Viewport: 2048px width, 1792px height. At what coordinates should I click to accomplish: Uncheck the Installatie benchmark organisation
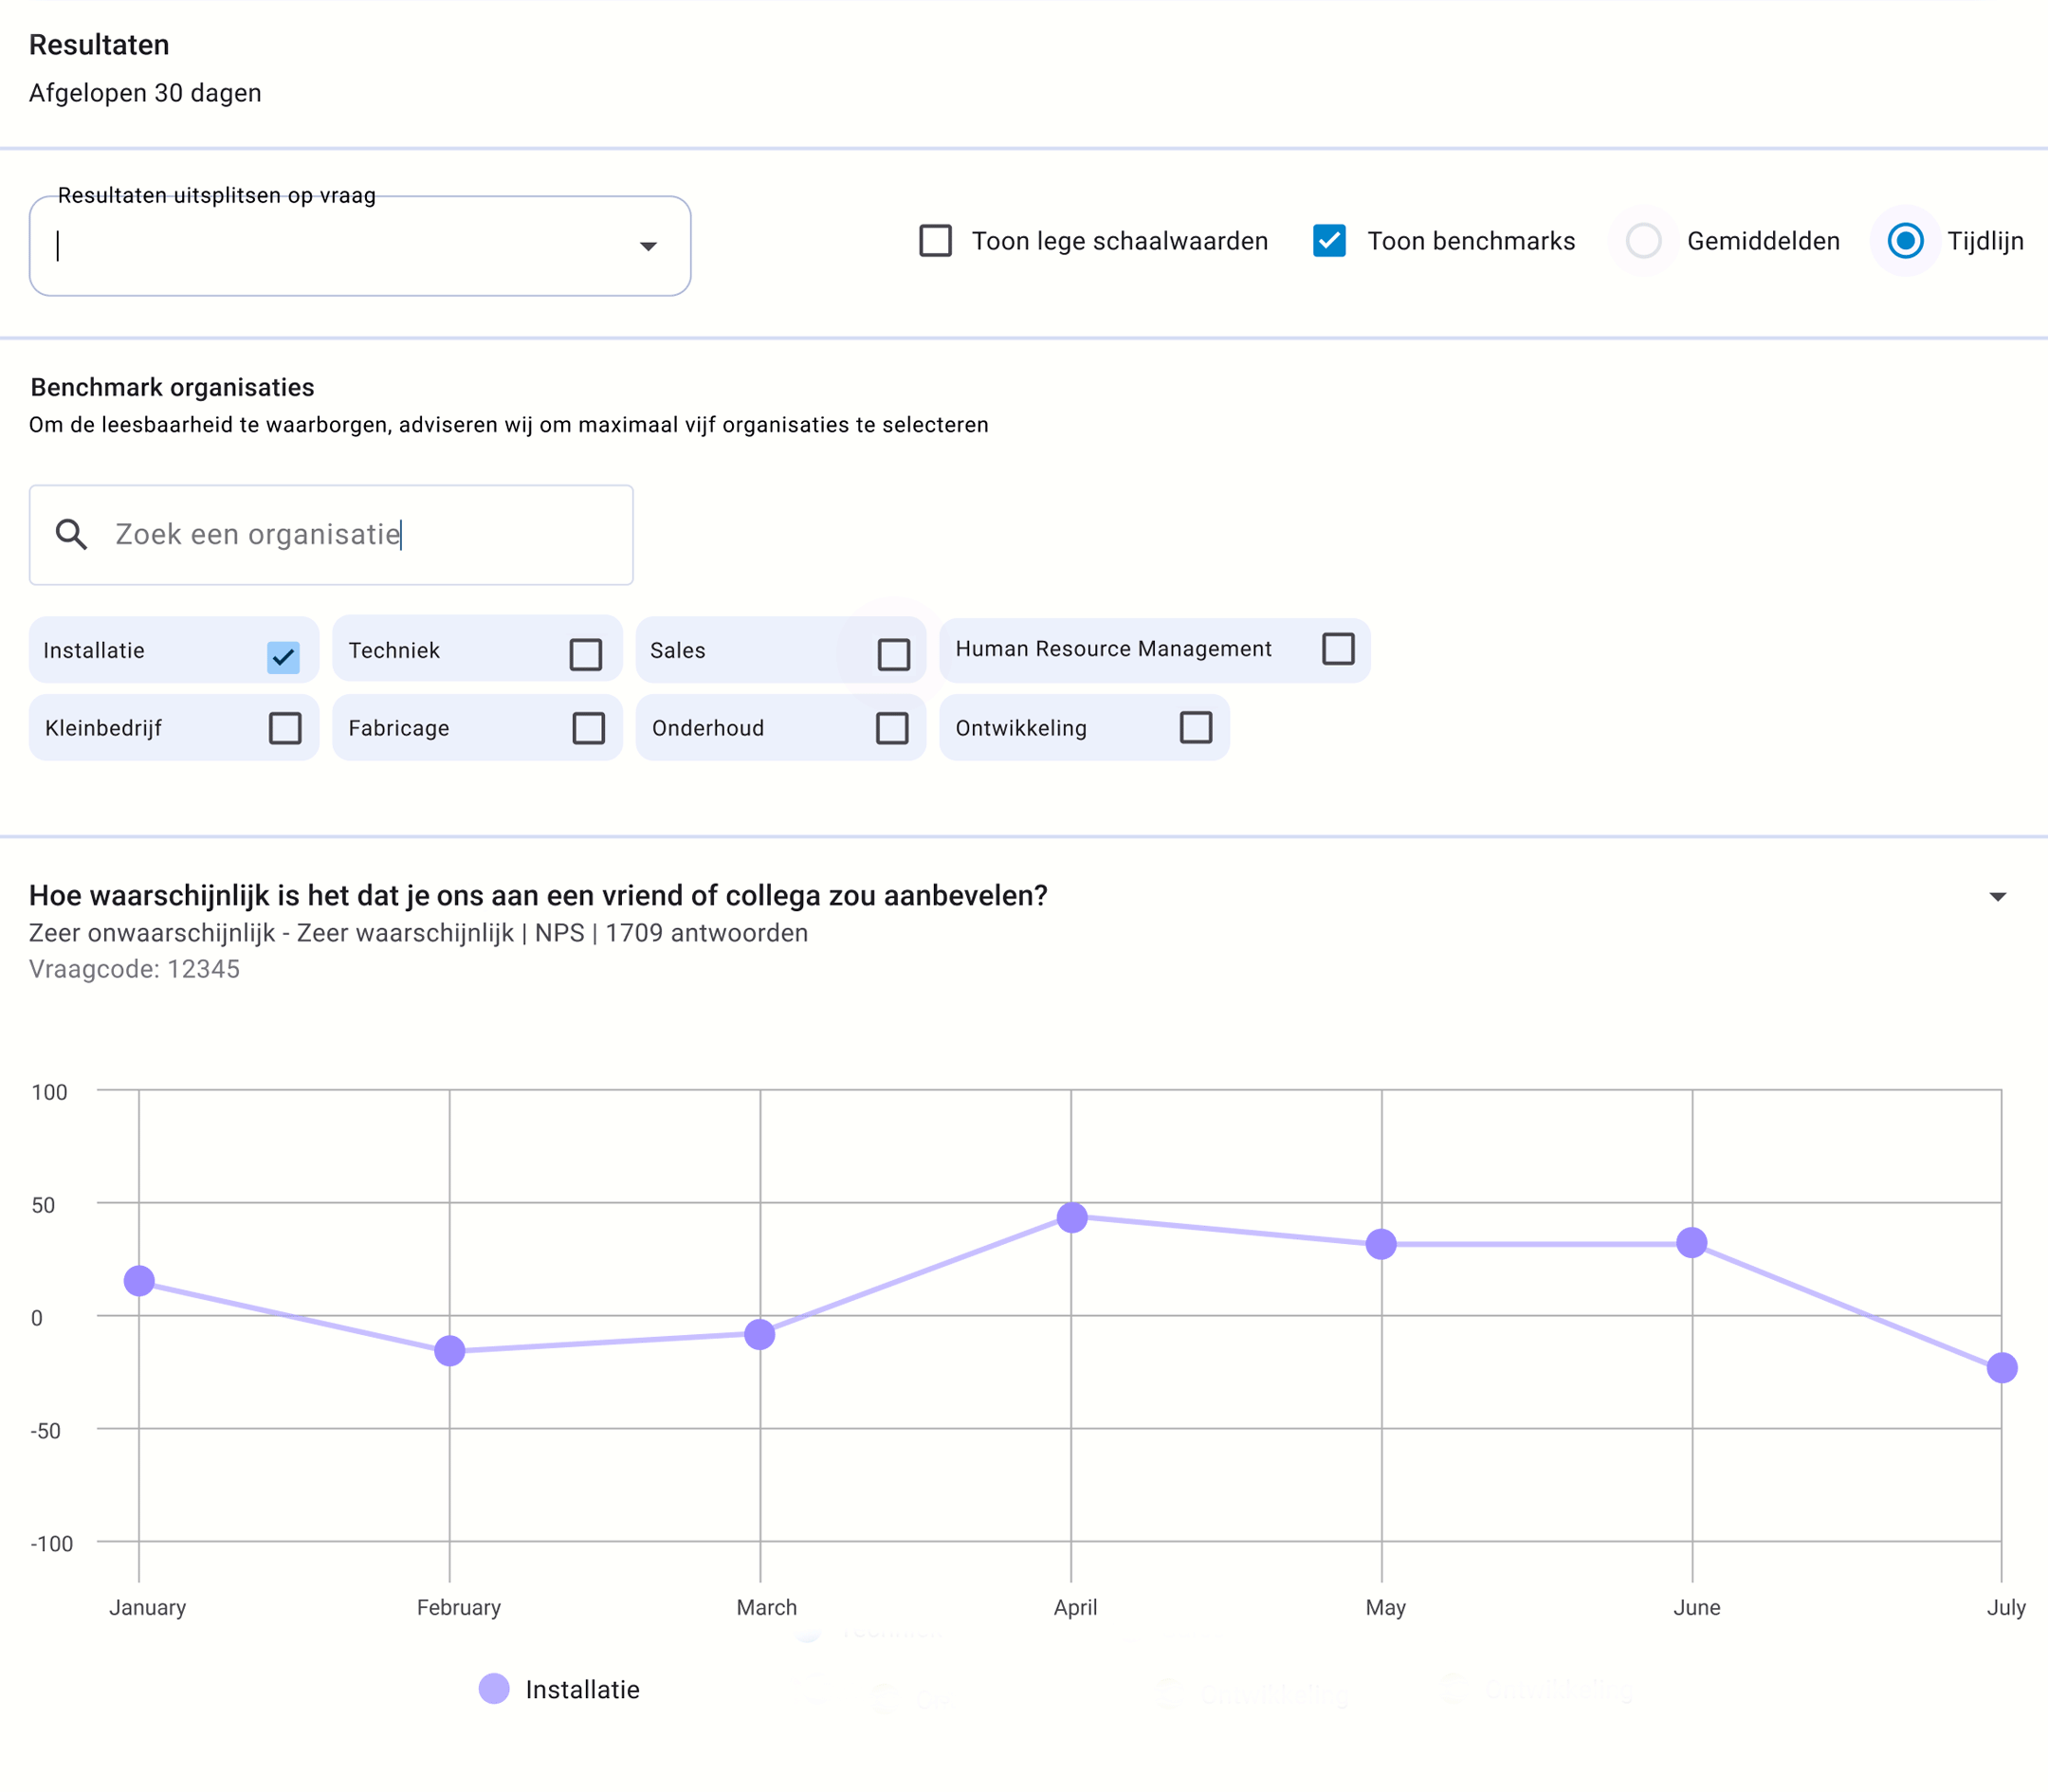point(284,657)
